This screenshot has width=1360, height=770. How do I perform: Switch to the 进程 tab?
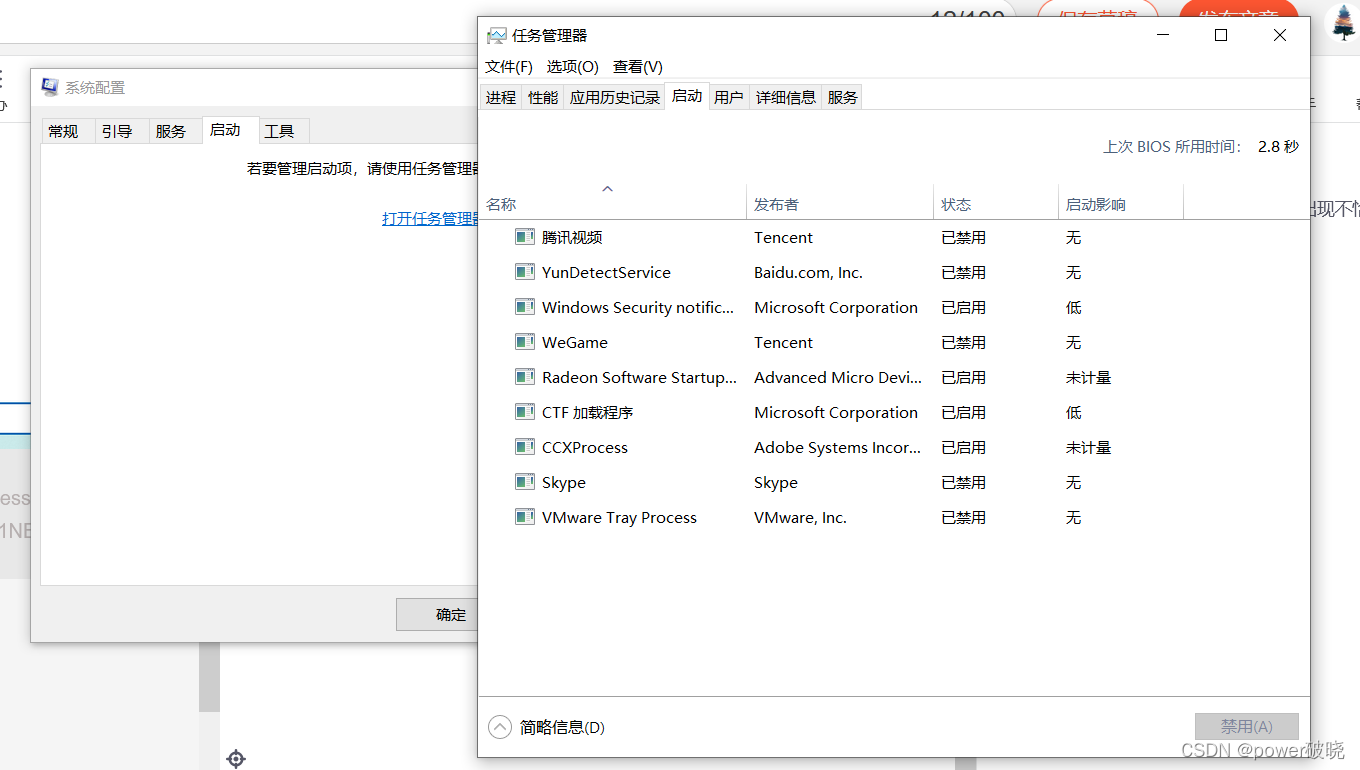501,97
